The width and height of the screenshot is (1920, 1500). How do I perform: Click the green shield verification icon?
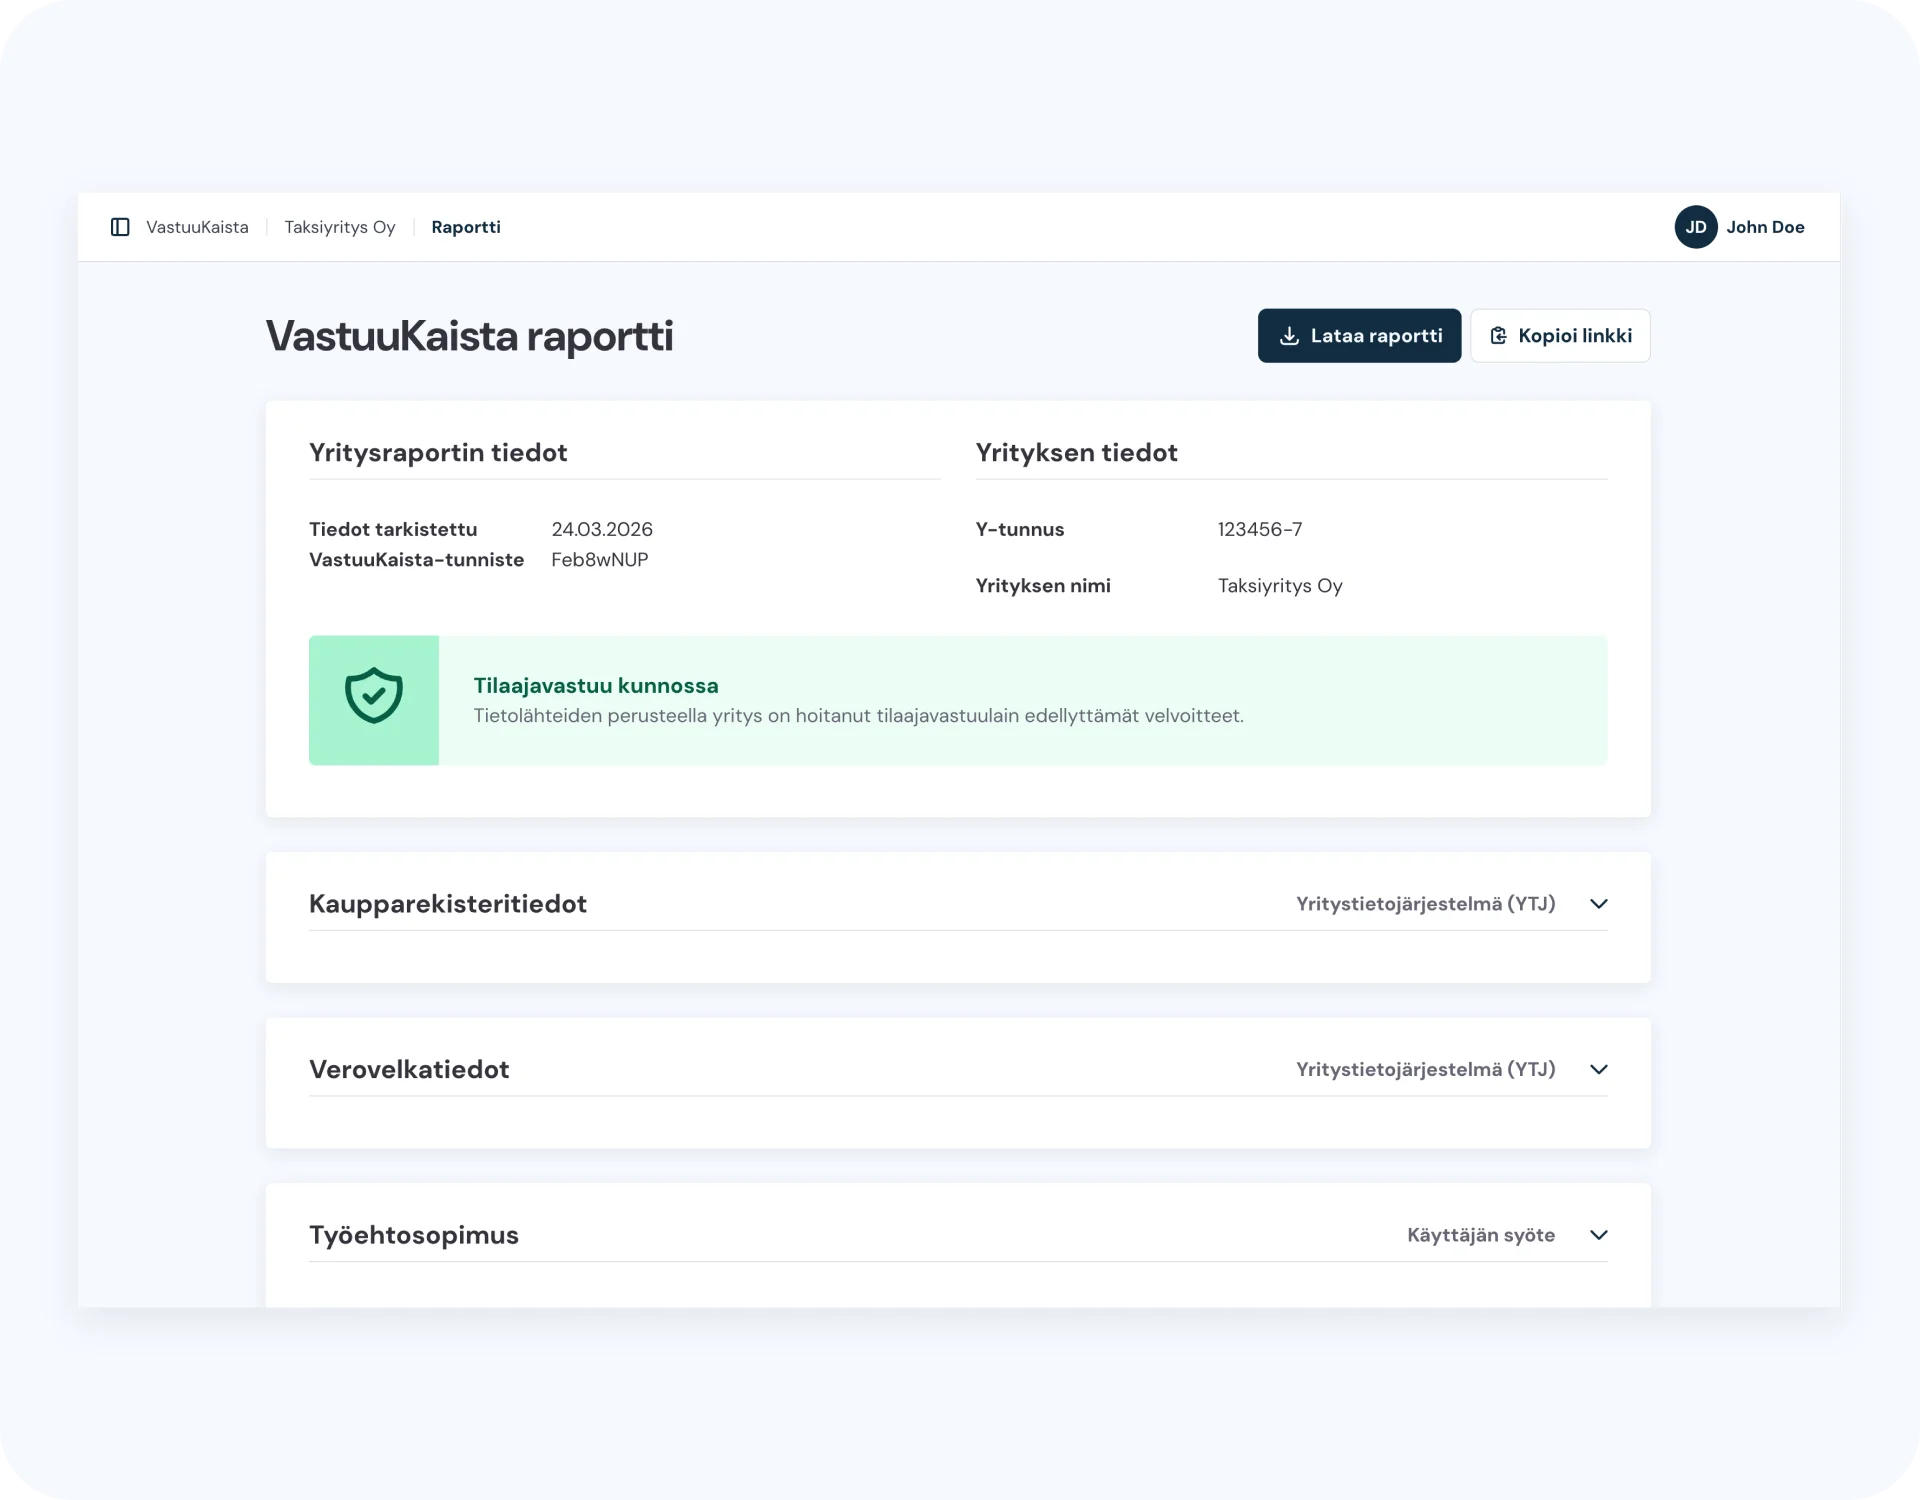373,695
